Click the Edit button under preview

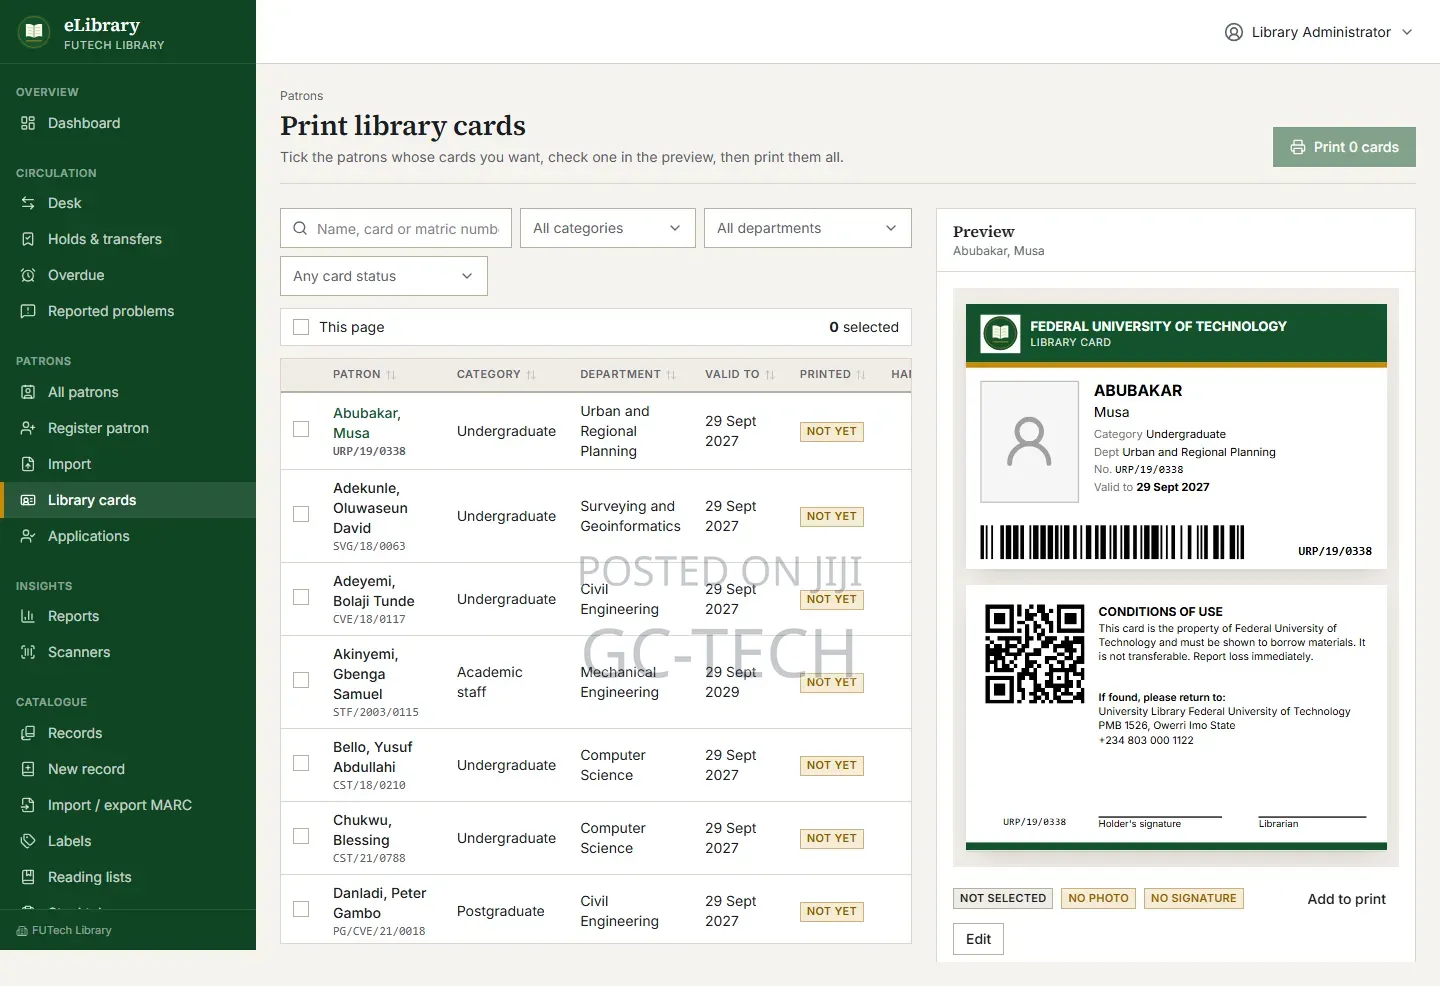(x=978, y=939)
